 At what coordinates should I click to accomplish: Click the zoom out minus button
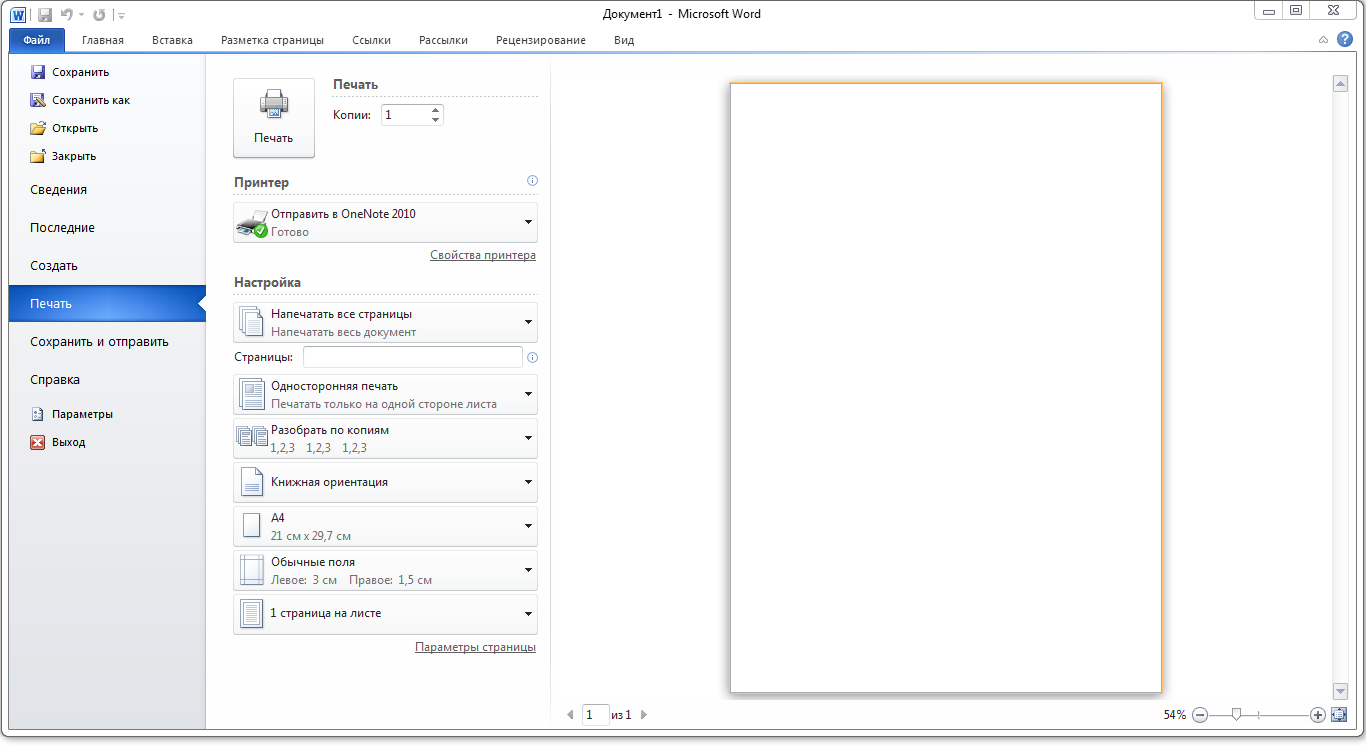click(1200, 715)
